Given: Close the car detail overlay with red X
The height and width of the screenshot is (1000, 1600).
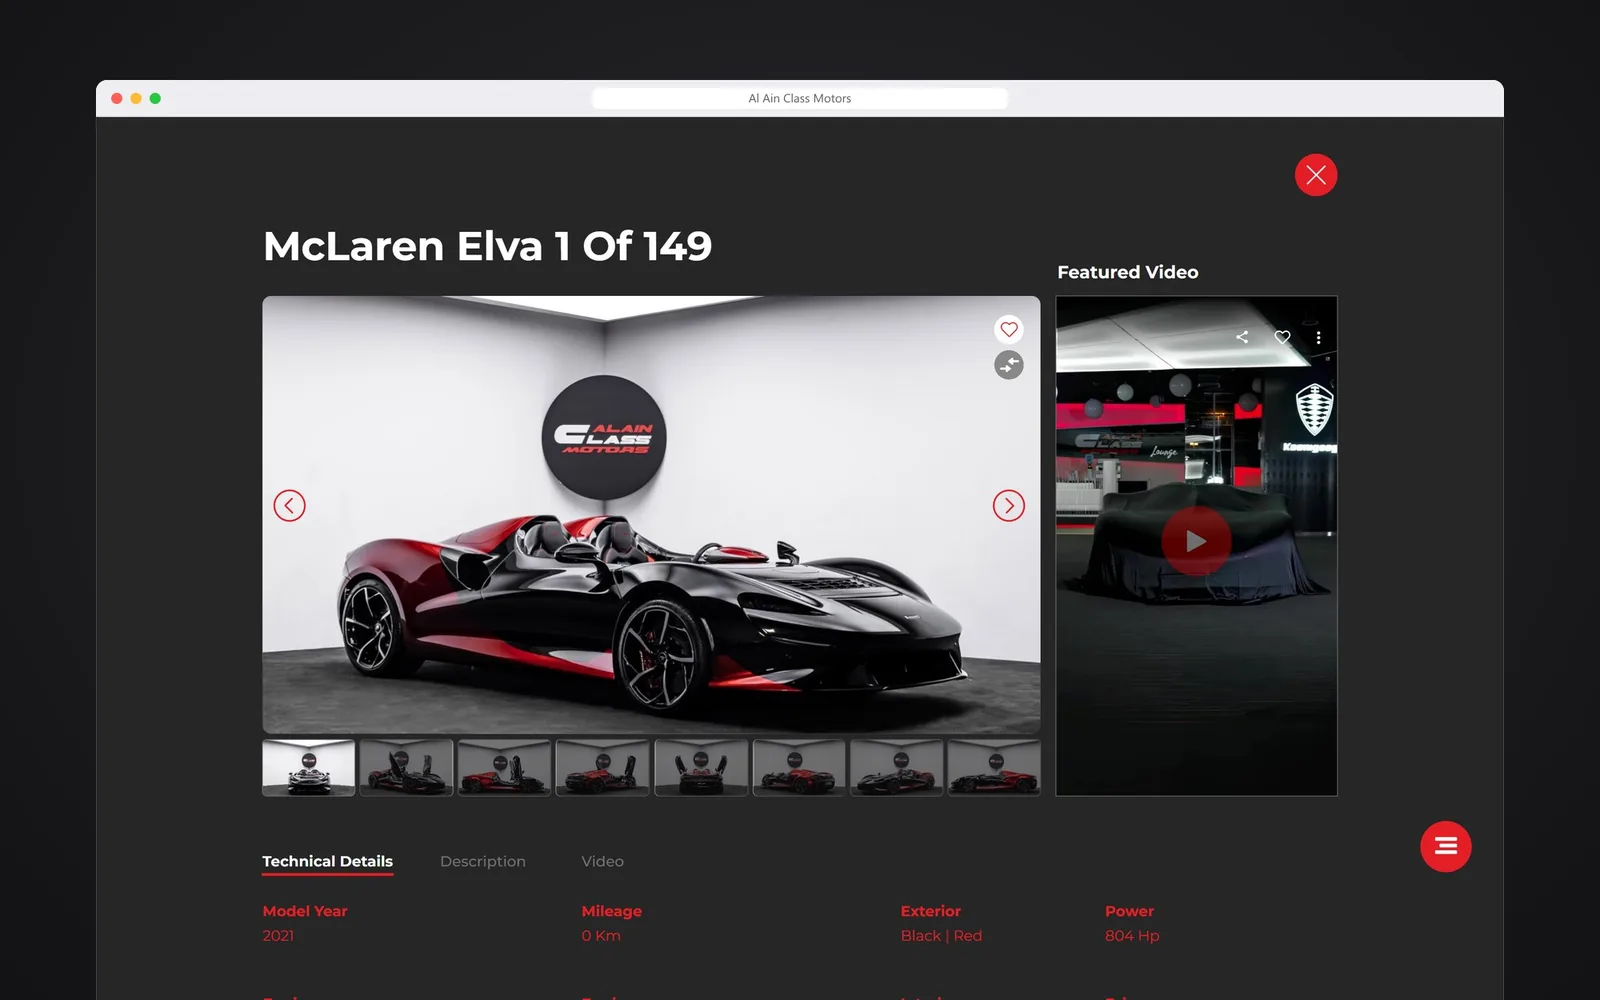Looking at the screenshot, I should tap(1316, 175).
